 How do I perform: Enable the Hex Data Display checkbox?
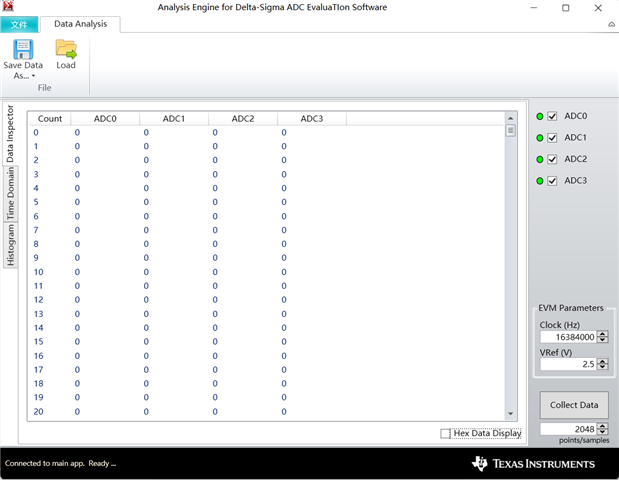445,433
